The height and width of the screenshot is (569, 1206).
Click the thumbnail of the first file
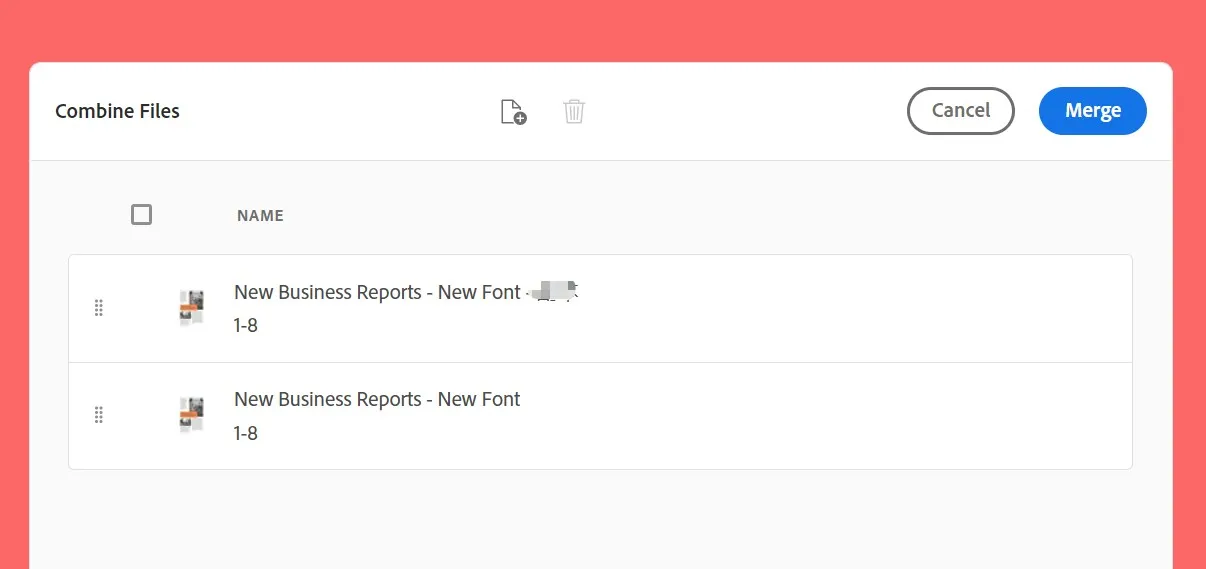tap(191, 308)
